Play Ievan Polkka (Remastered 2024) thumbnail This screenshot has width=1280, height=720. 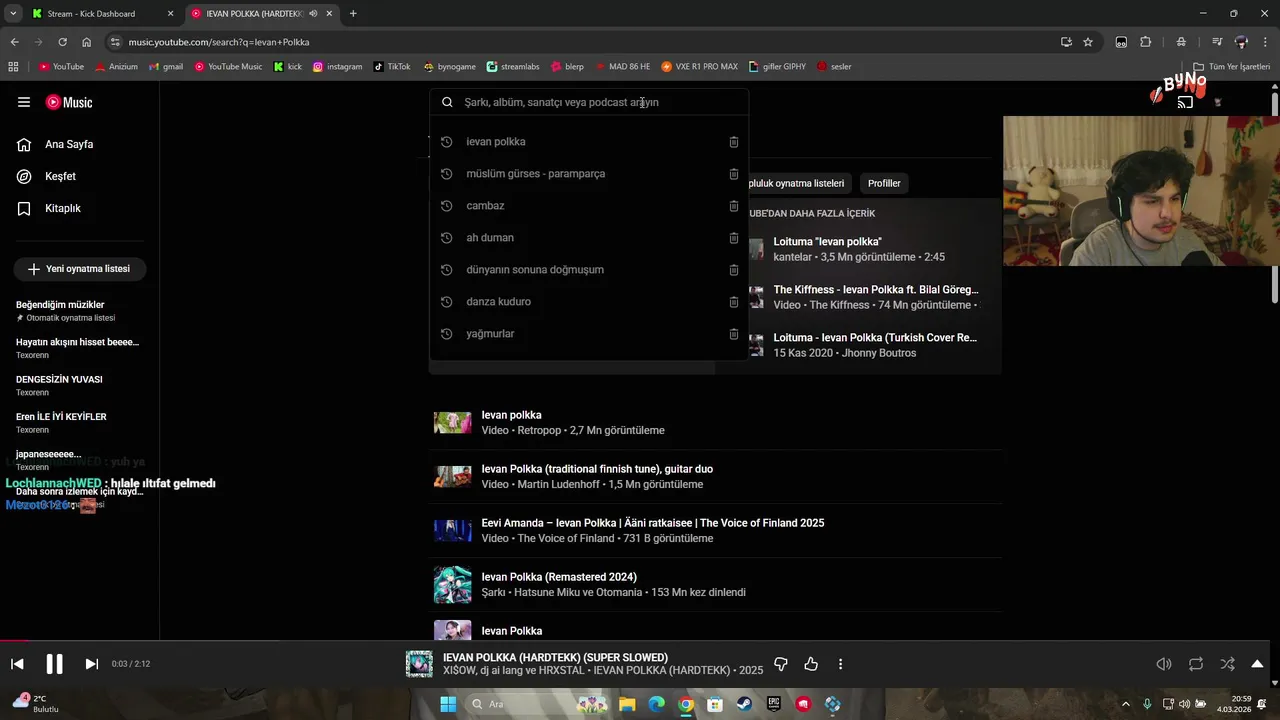tap(453, 584)
